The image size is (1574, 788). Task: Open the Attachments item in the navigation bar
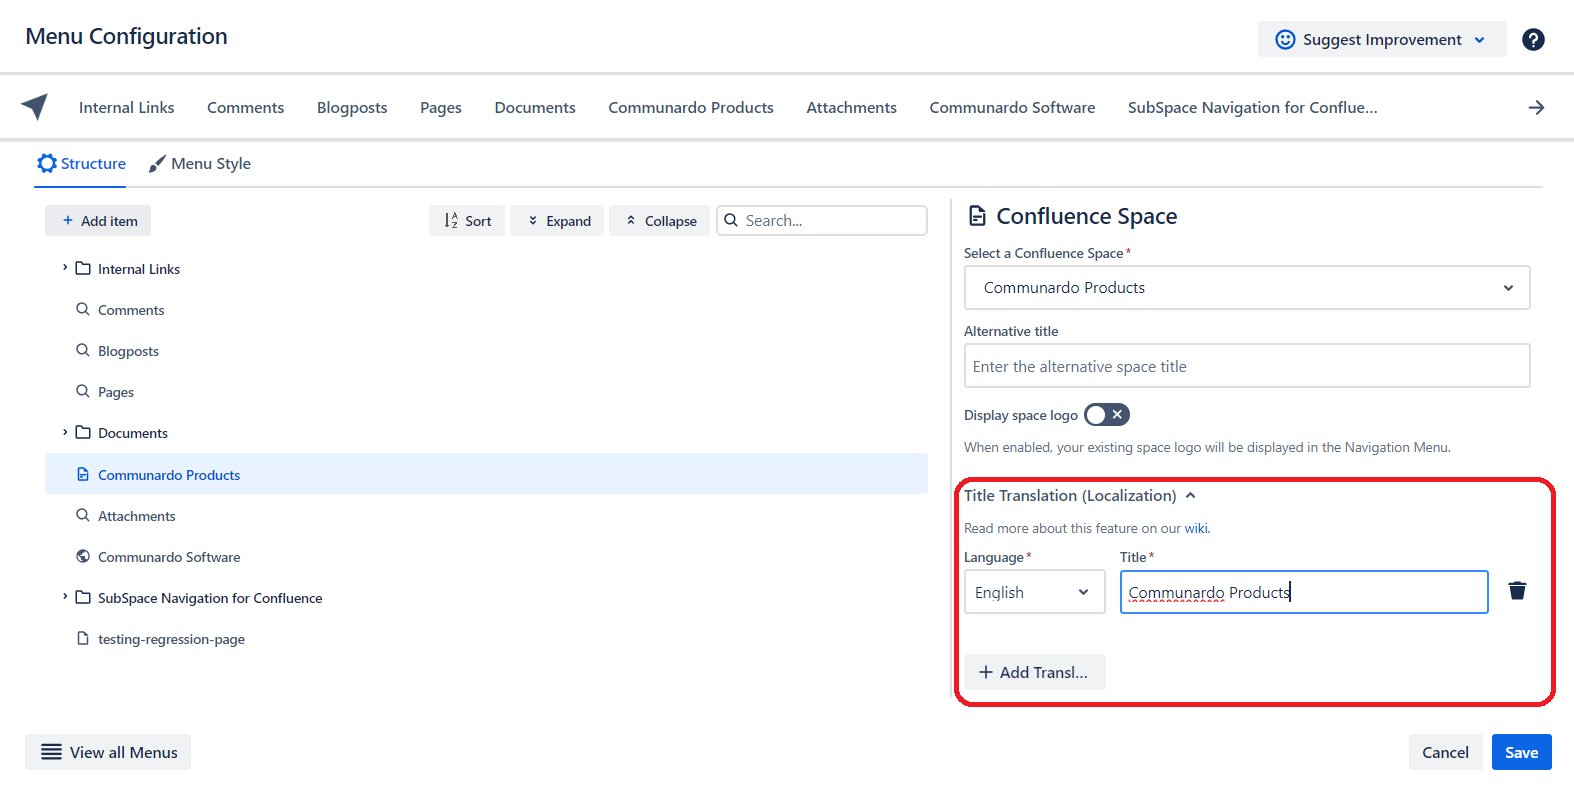click(x=851, y=108)
